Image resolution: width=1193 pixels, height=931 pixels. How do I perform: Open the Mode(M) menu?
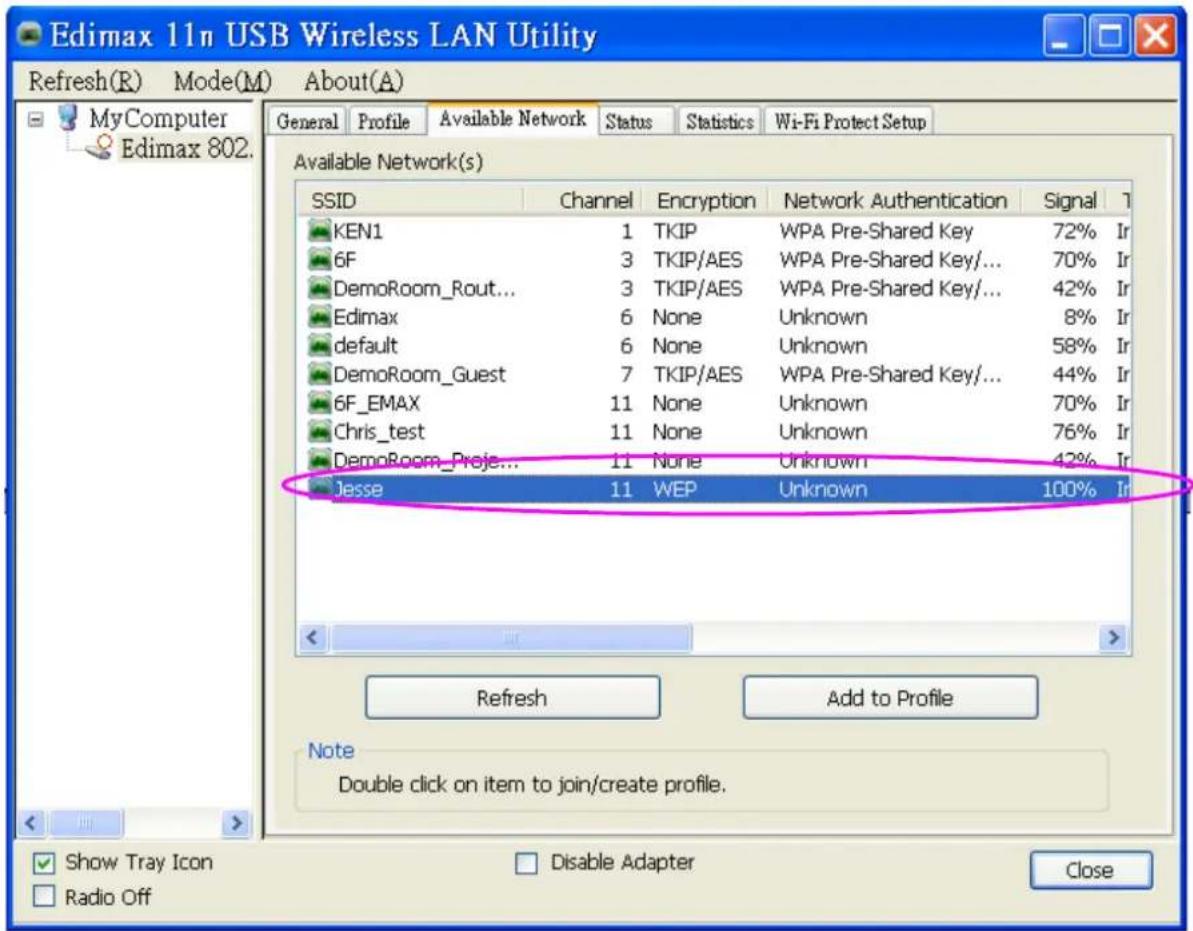[x=222, y=81]
